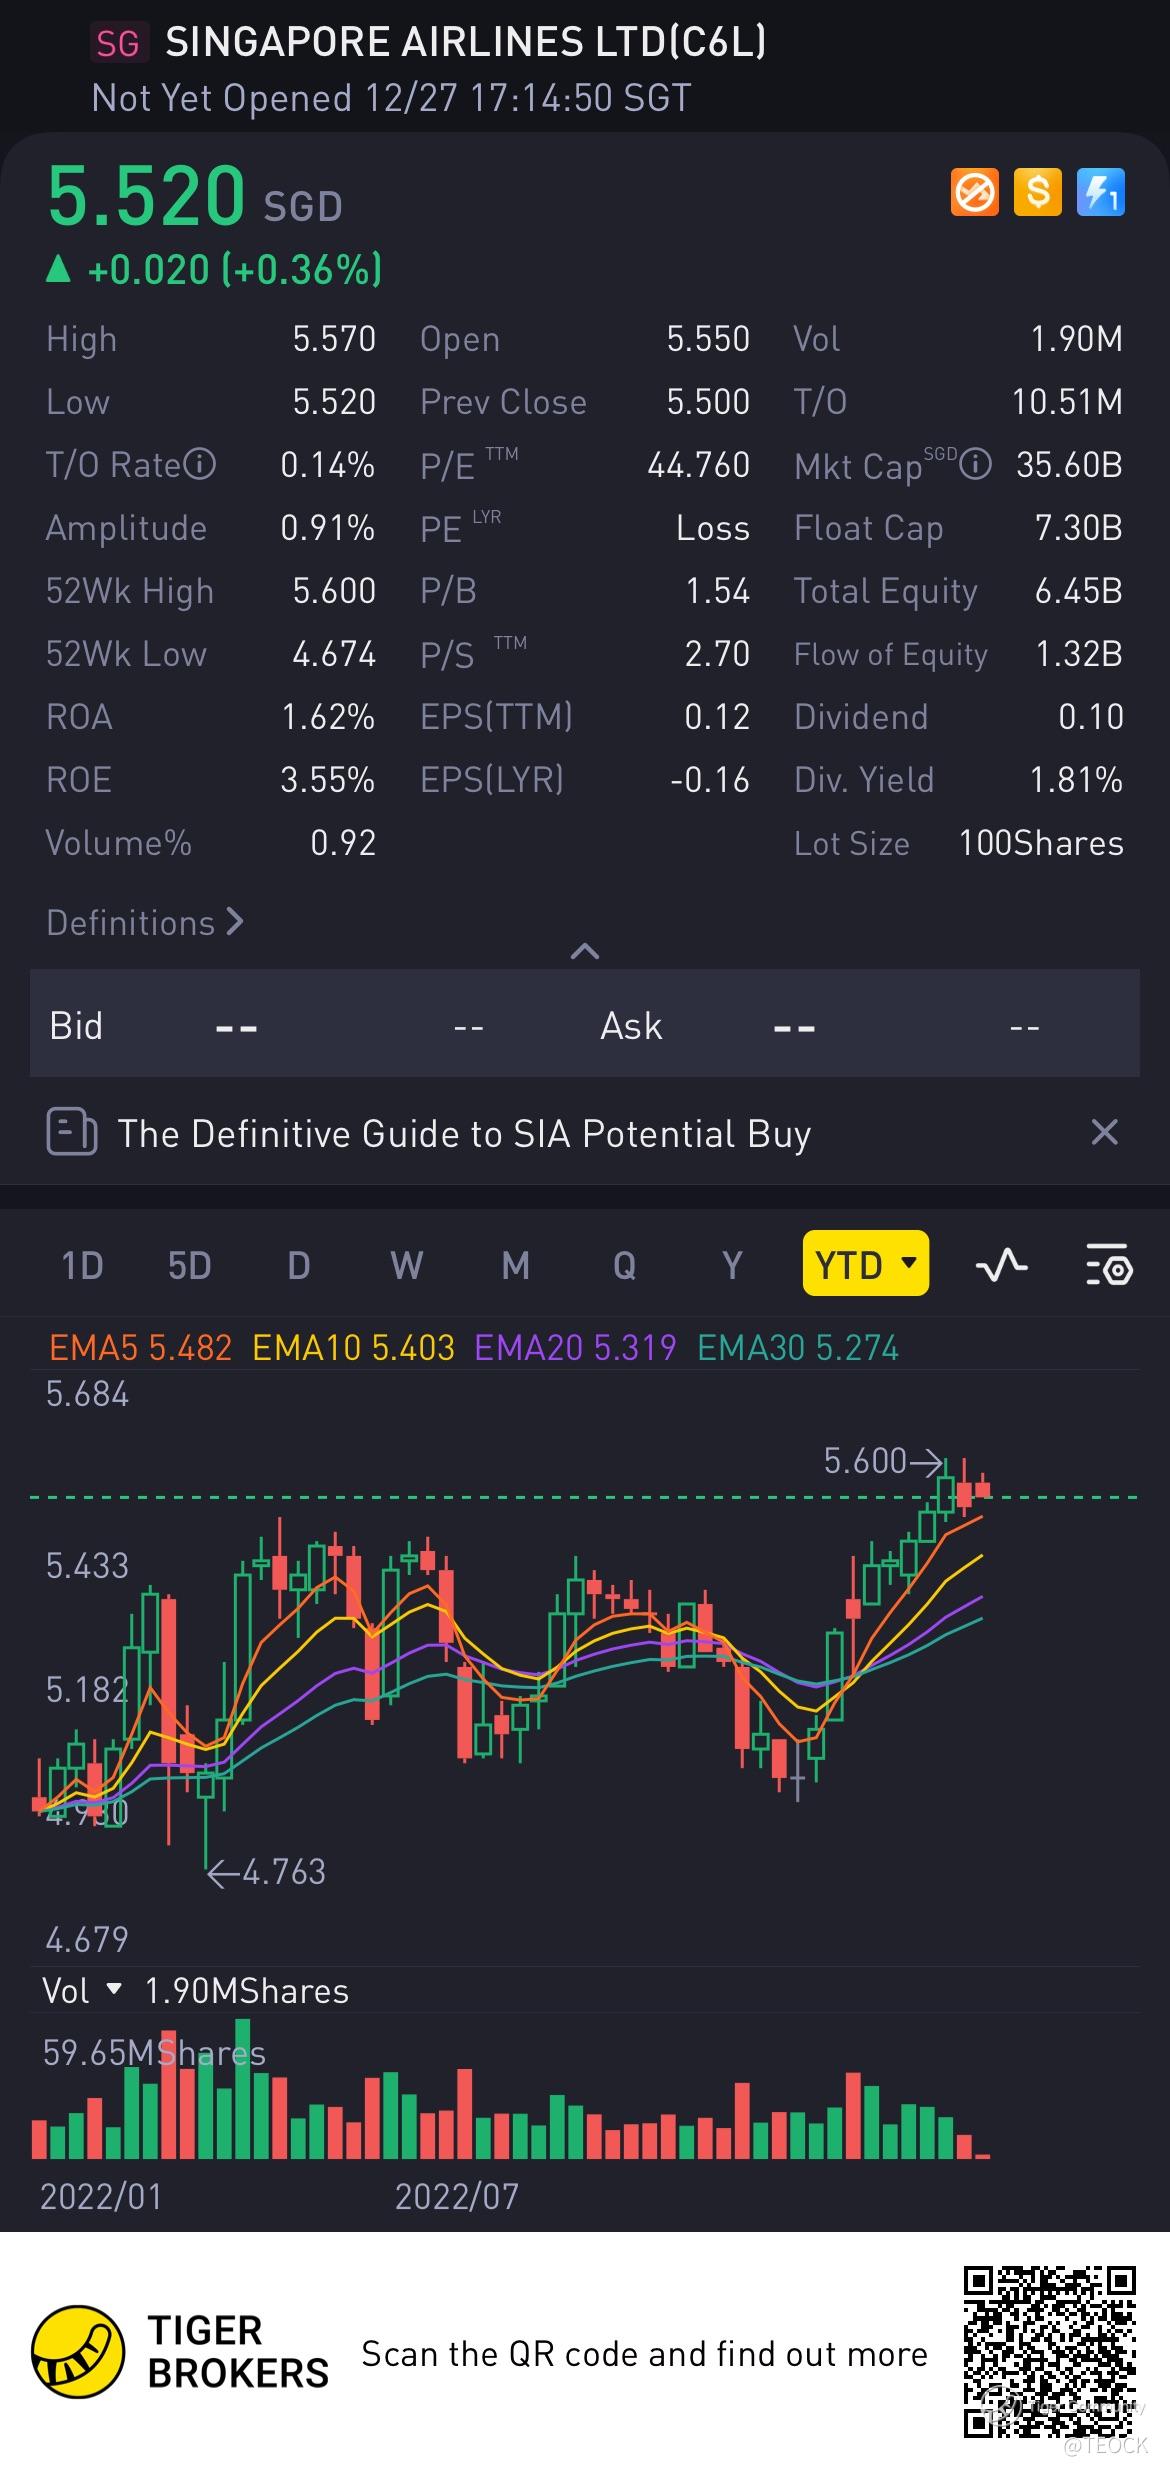Select the Y yearly chart tab

[732, 1265]
